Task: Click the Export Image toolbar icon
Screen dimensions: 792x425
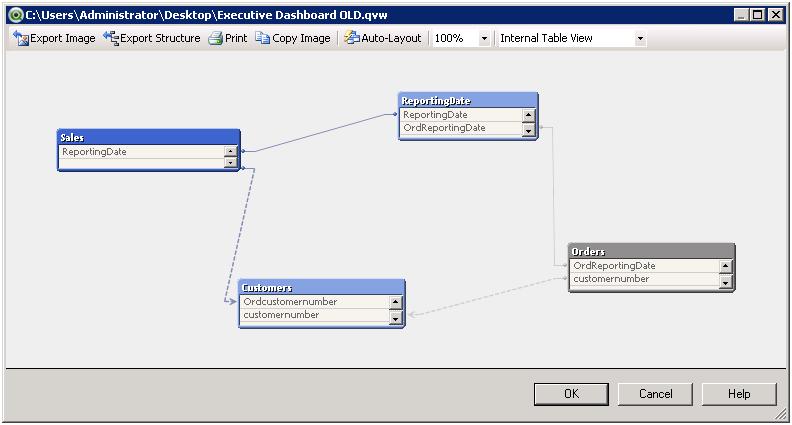Action: click(x=21, y=38)
